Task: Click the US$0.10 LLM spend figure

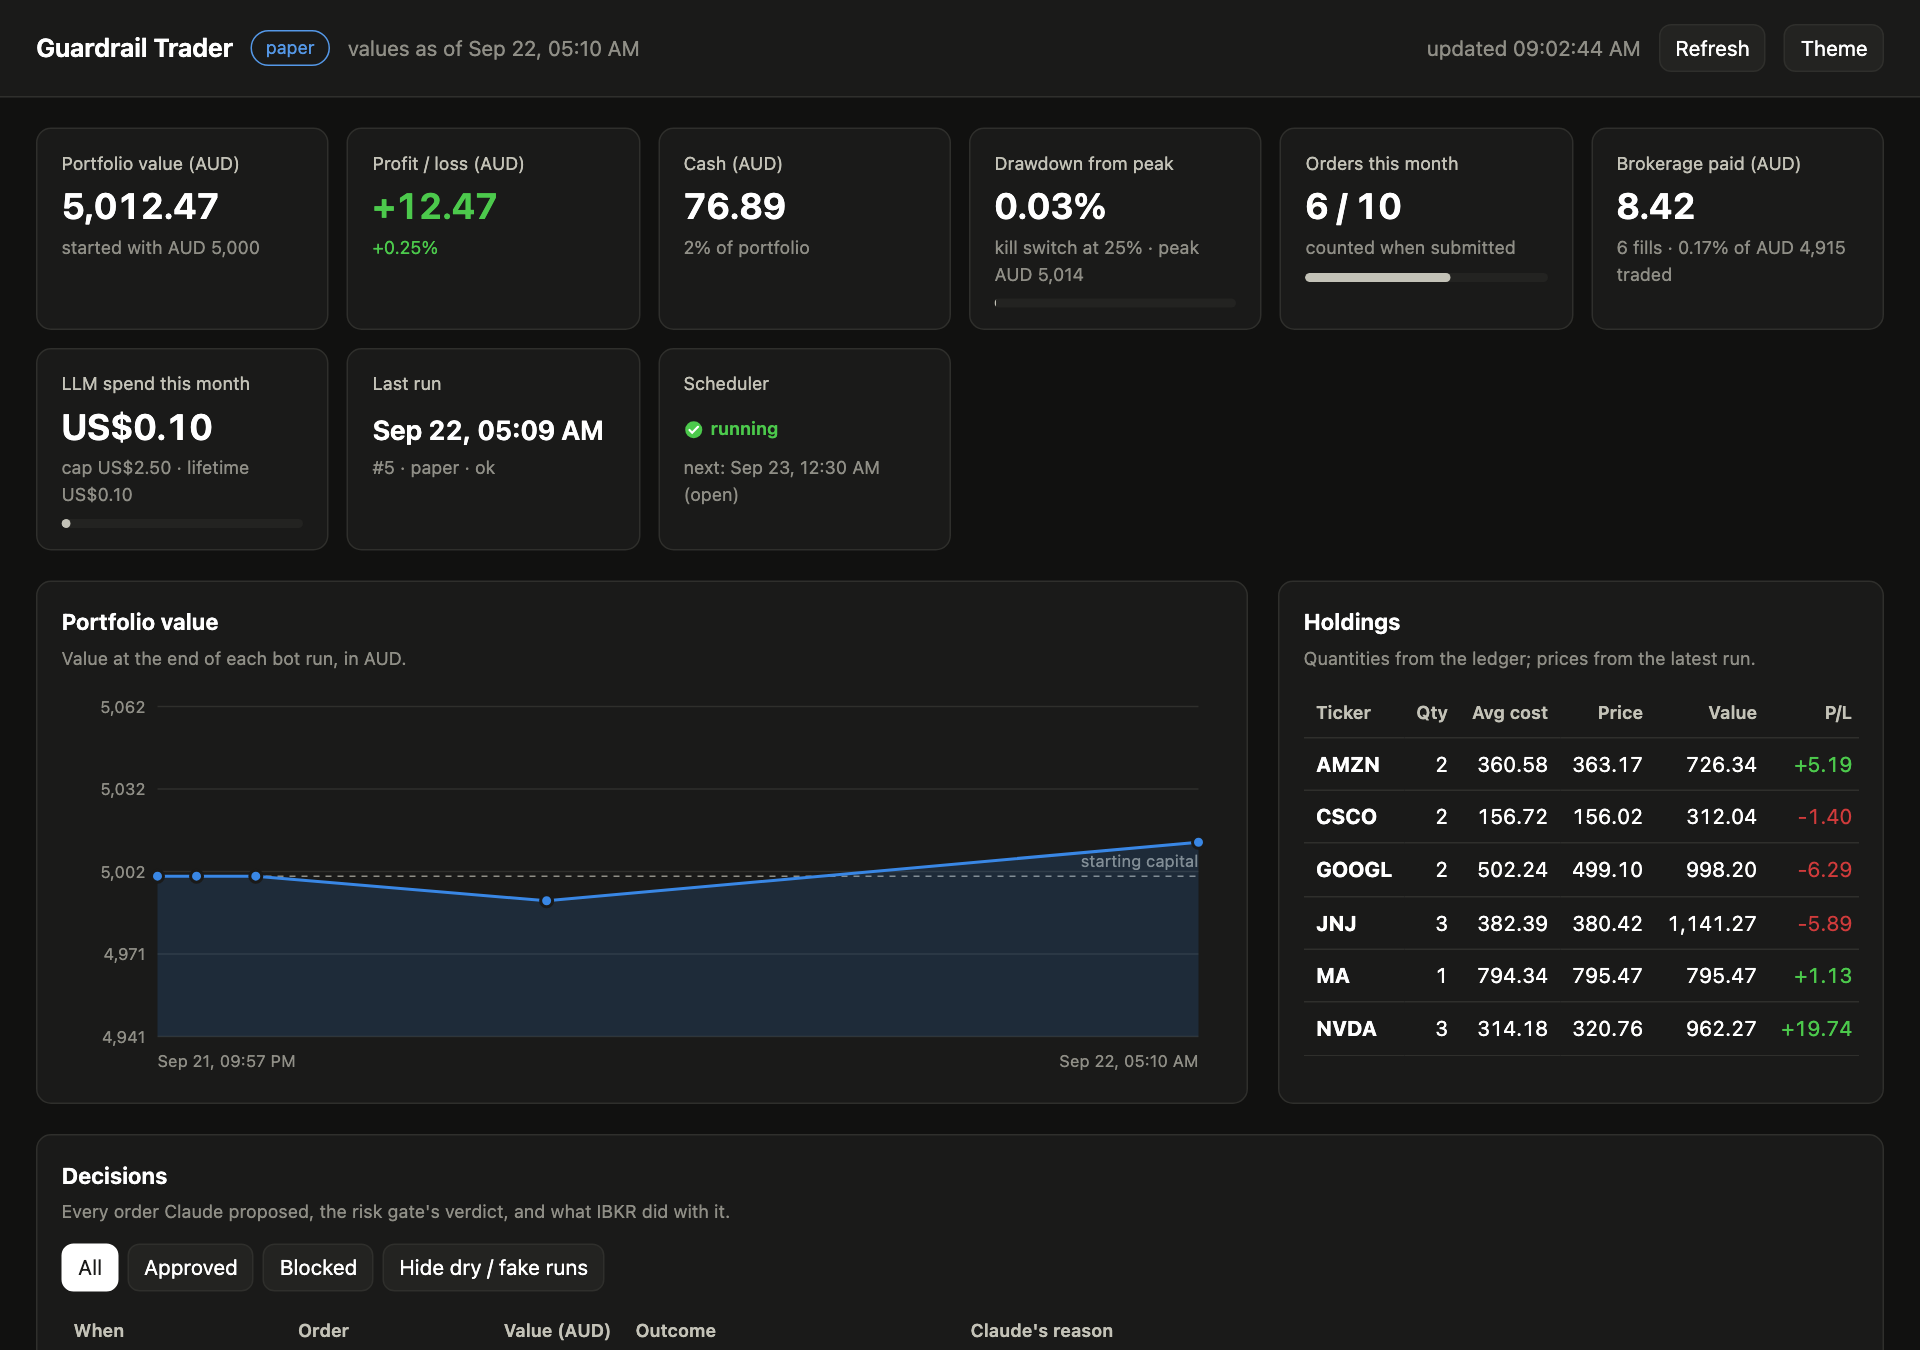Action: point(137,428)
